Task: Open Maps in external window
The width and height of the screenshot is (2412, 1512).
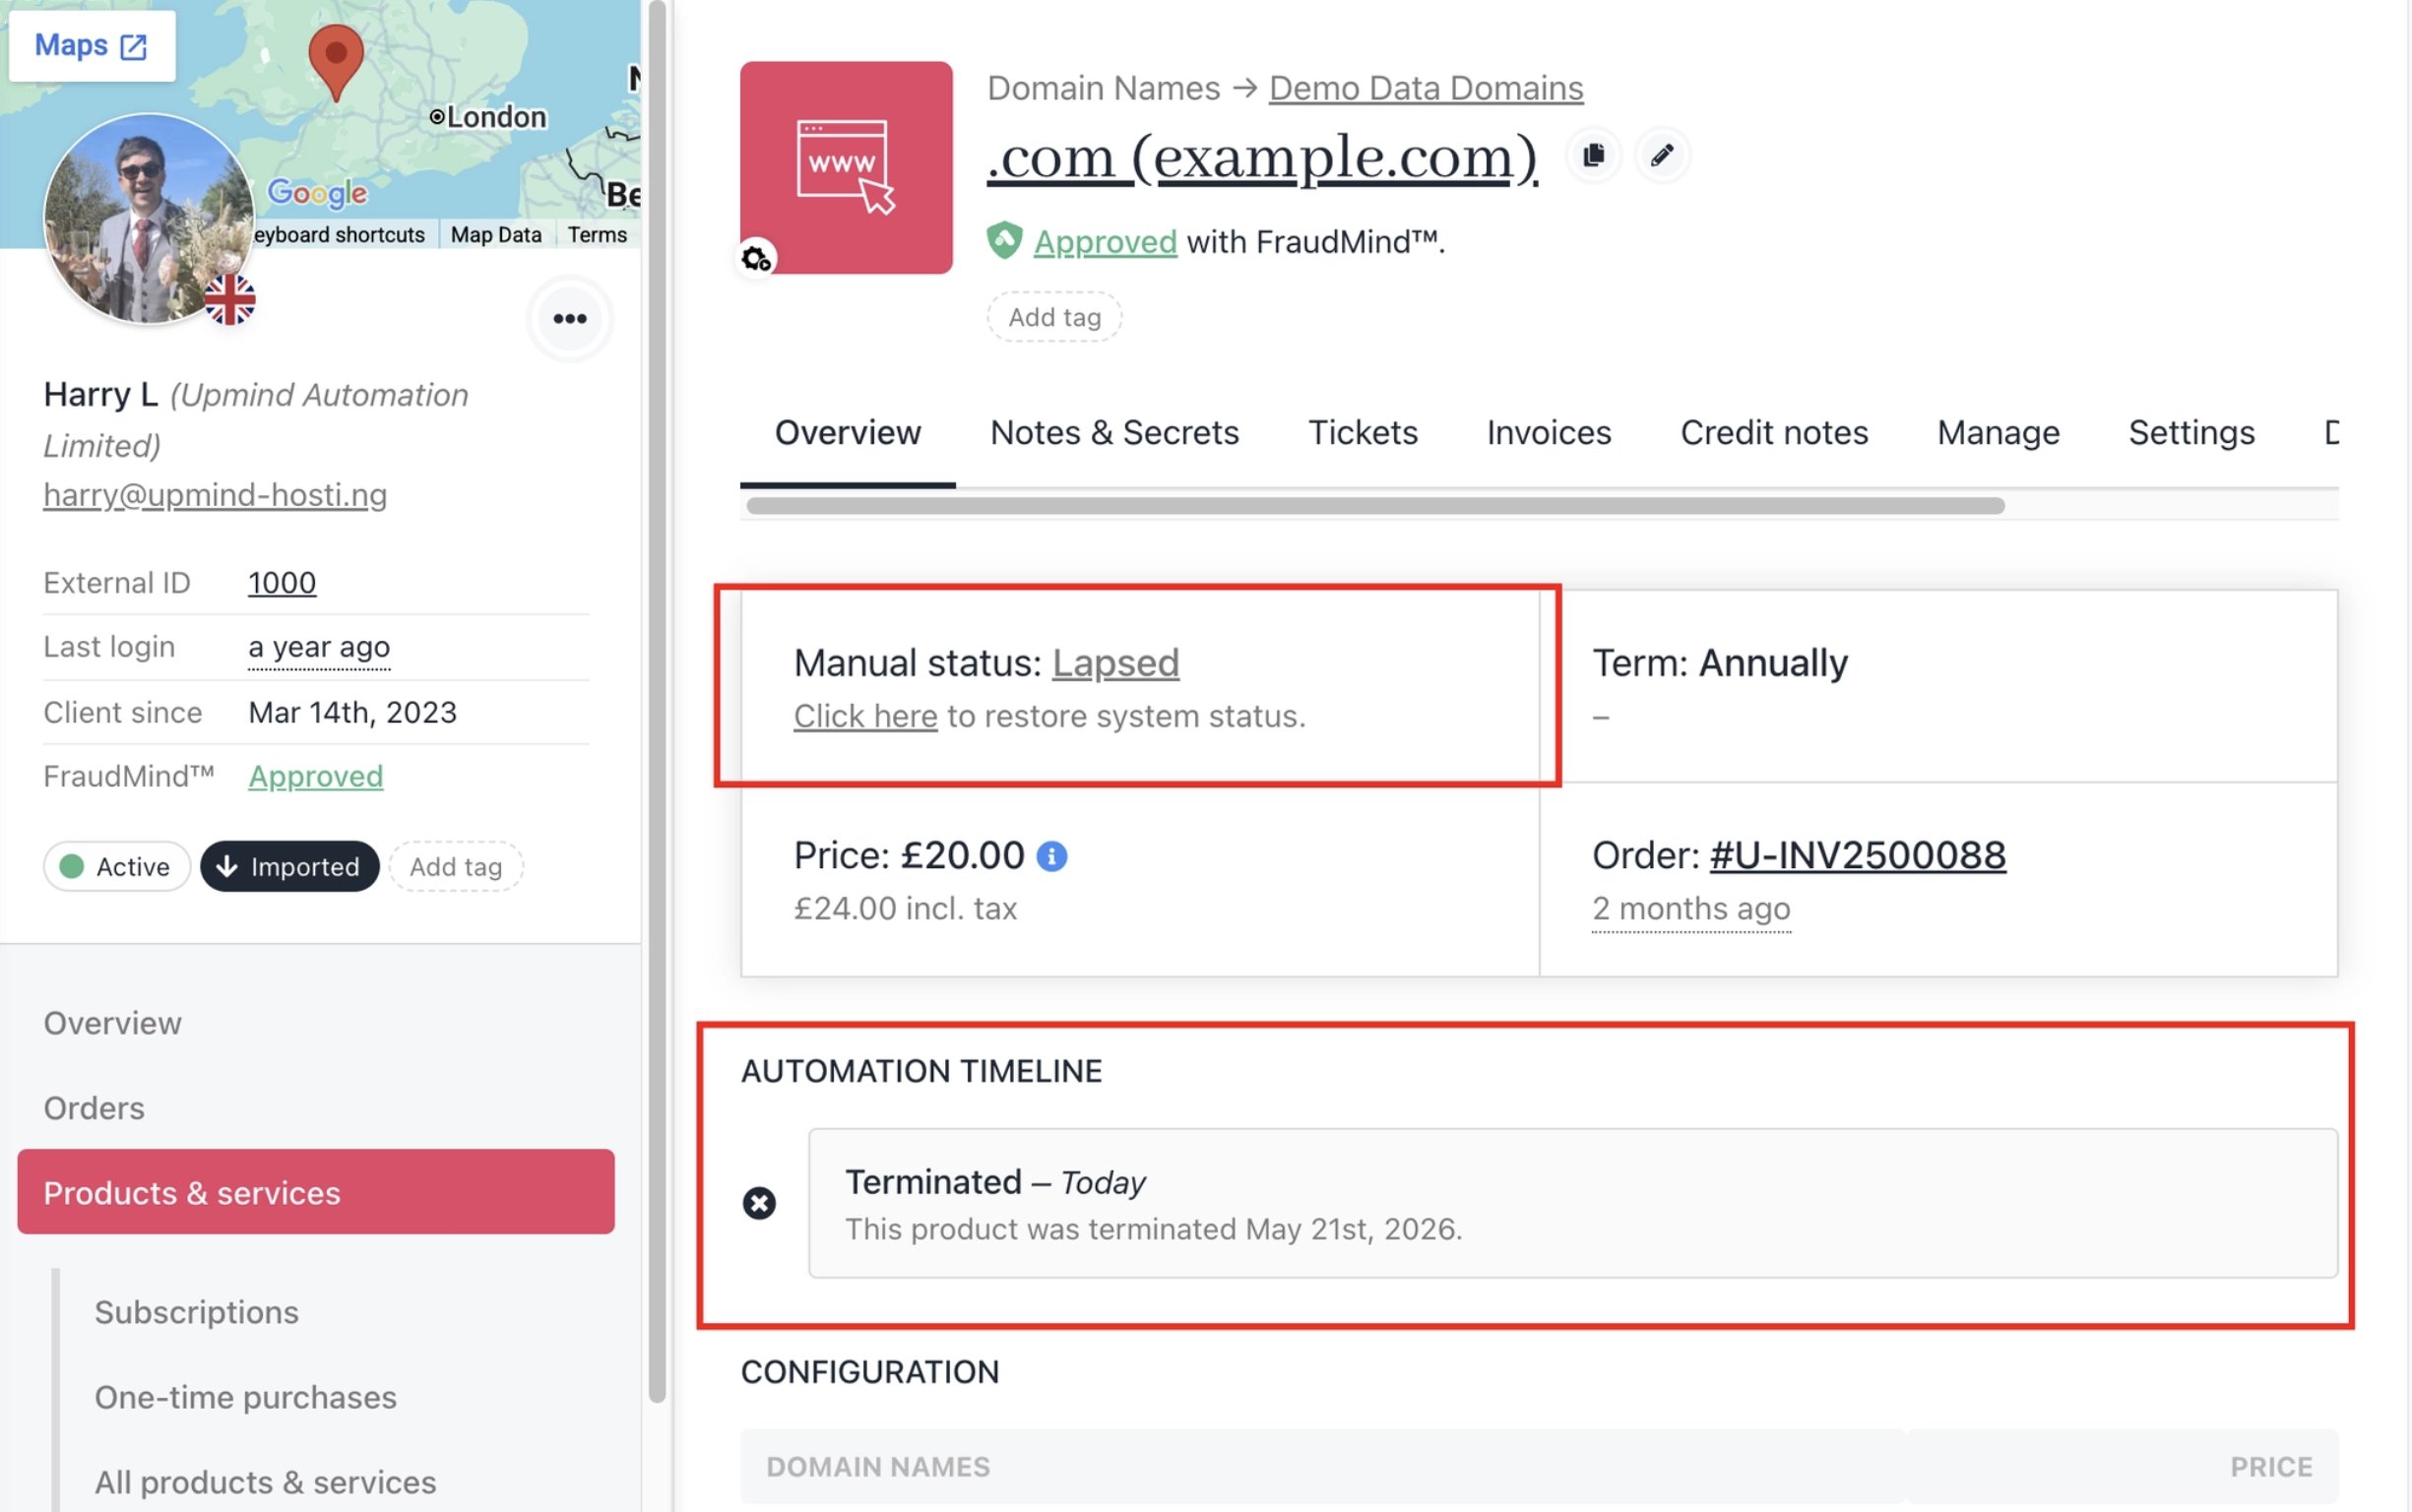Action: (92, 46)
